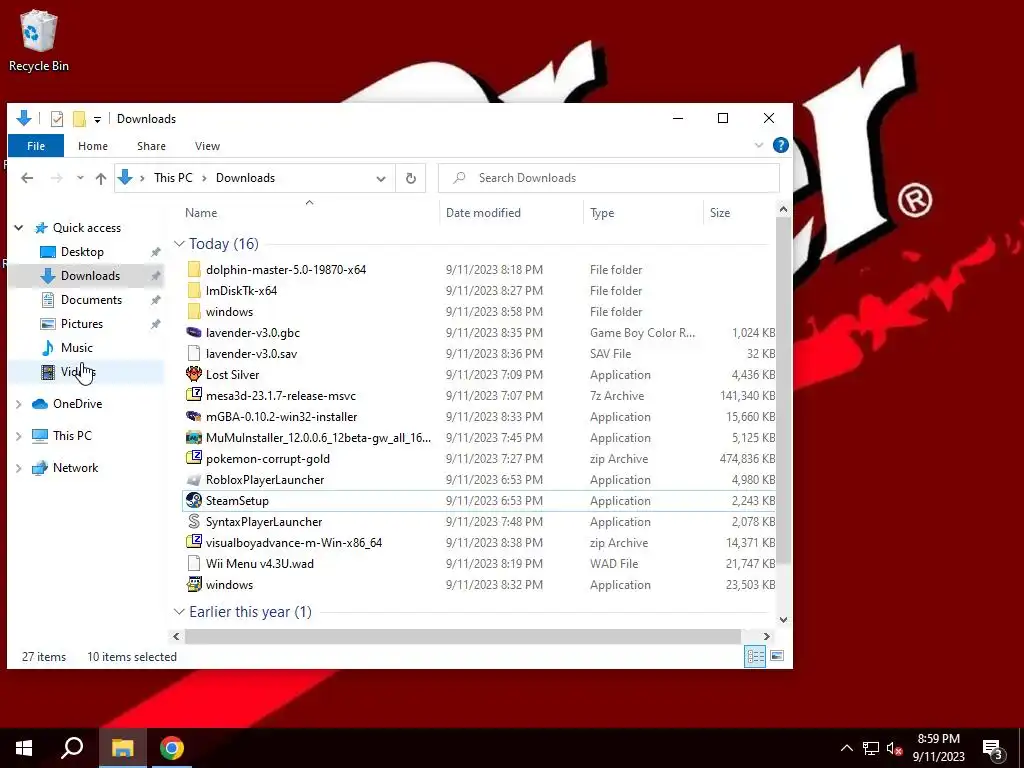
Task: Select SyntaxPlayerLauncher application icon
Action: [193, 521]
